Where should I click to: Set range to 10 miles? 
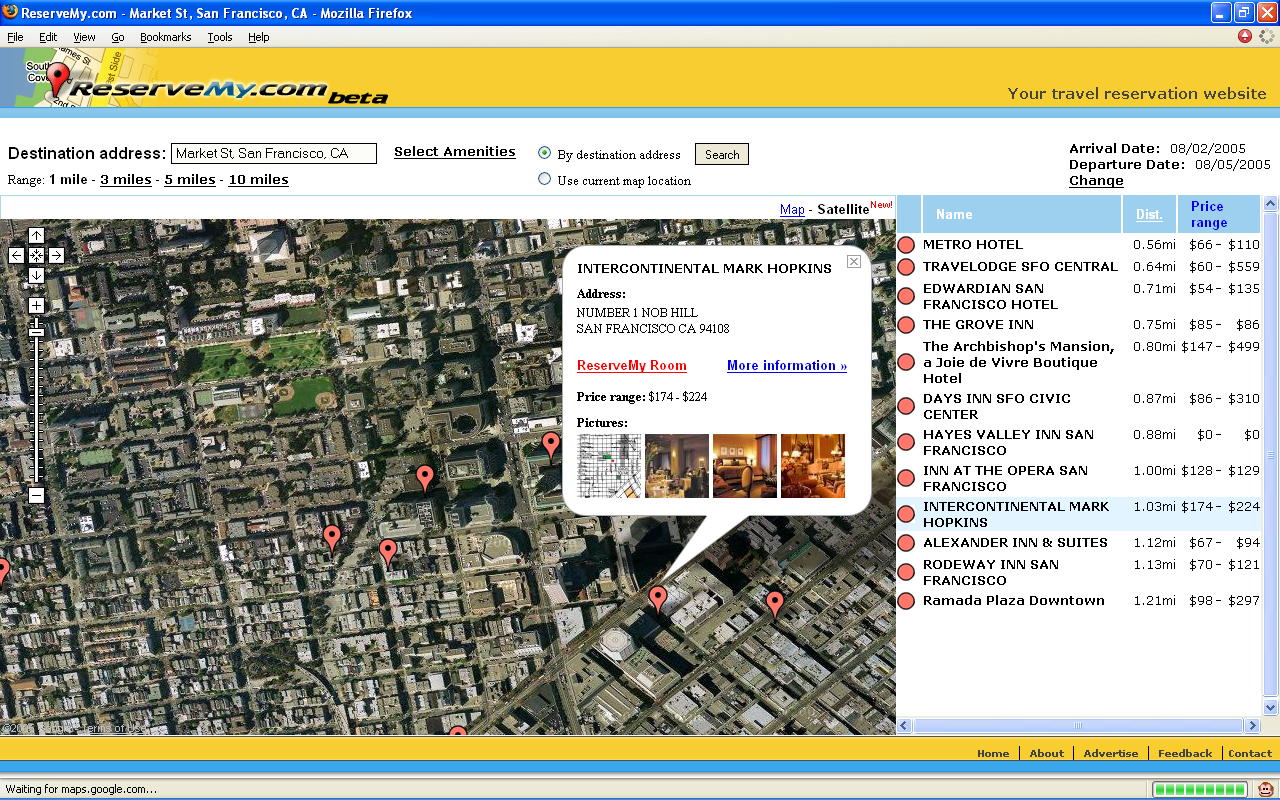click(259, 180)
